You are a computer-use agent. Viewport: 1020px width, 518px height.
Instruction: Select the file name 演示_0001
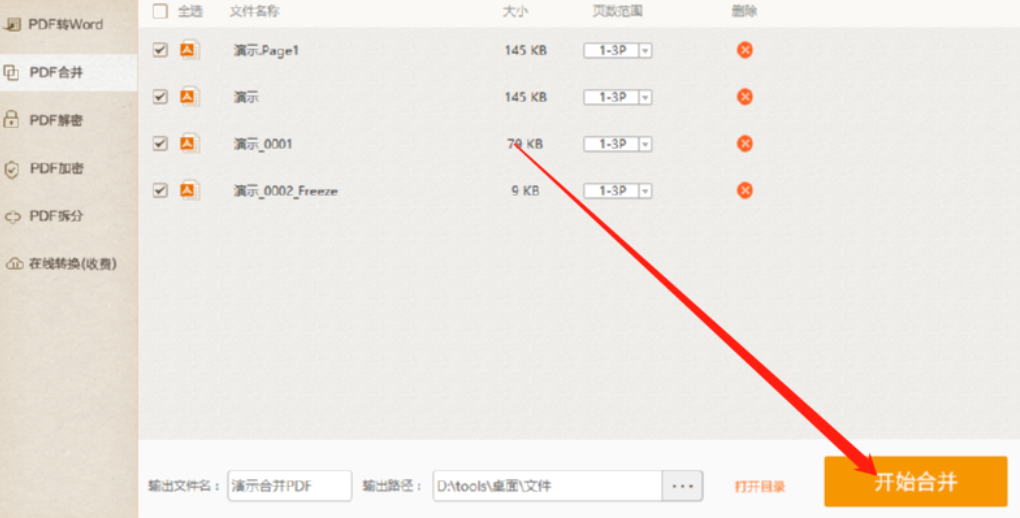pyautogui.click(x=263, y=144)
